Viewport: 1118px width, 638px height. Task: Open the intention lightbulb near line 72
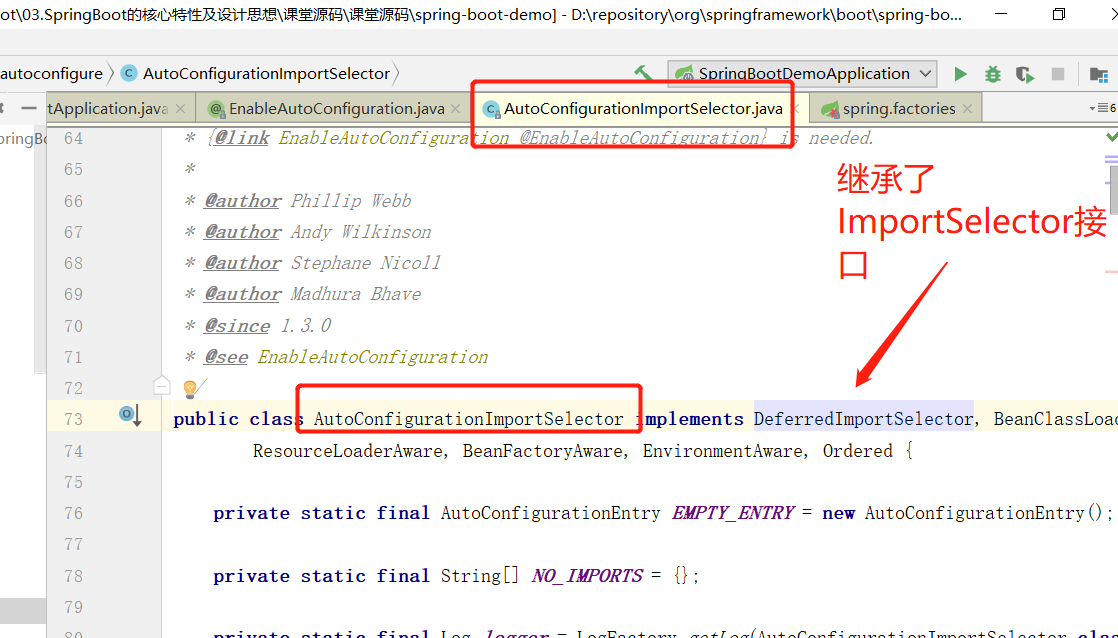[x=189, y=387]
